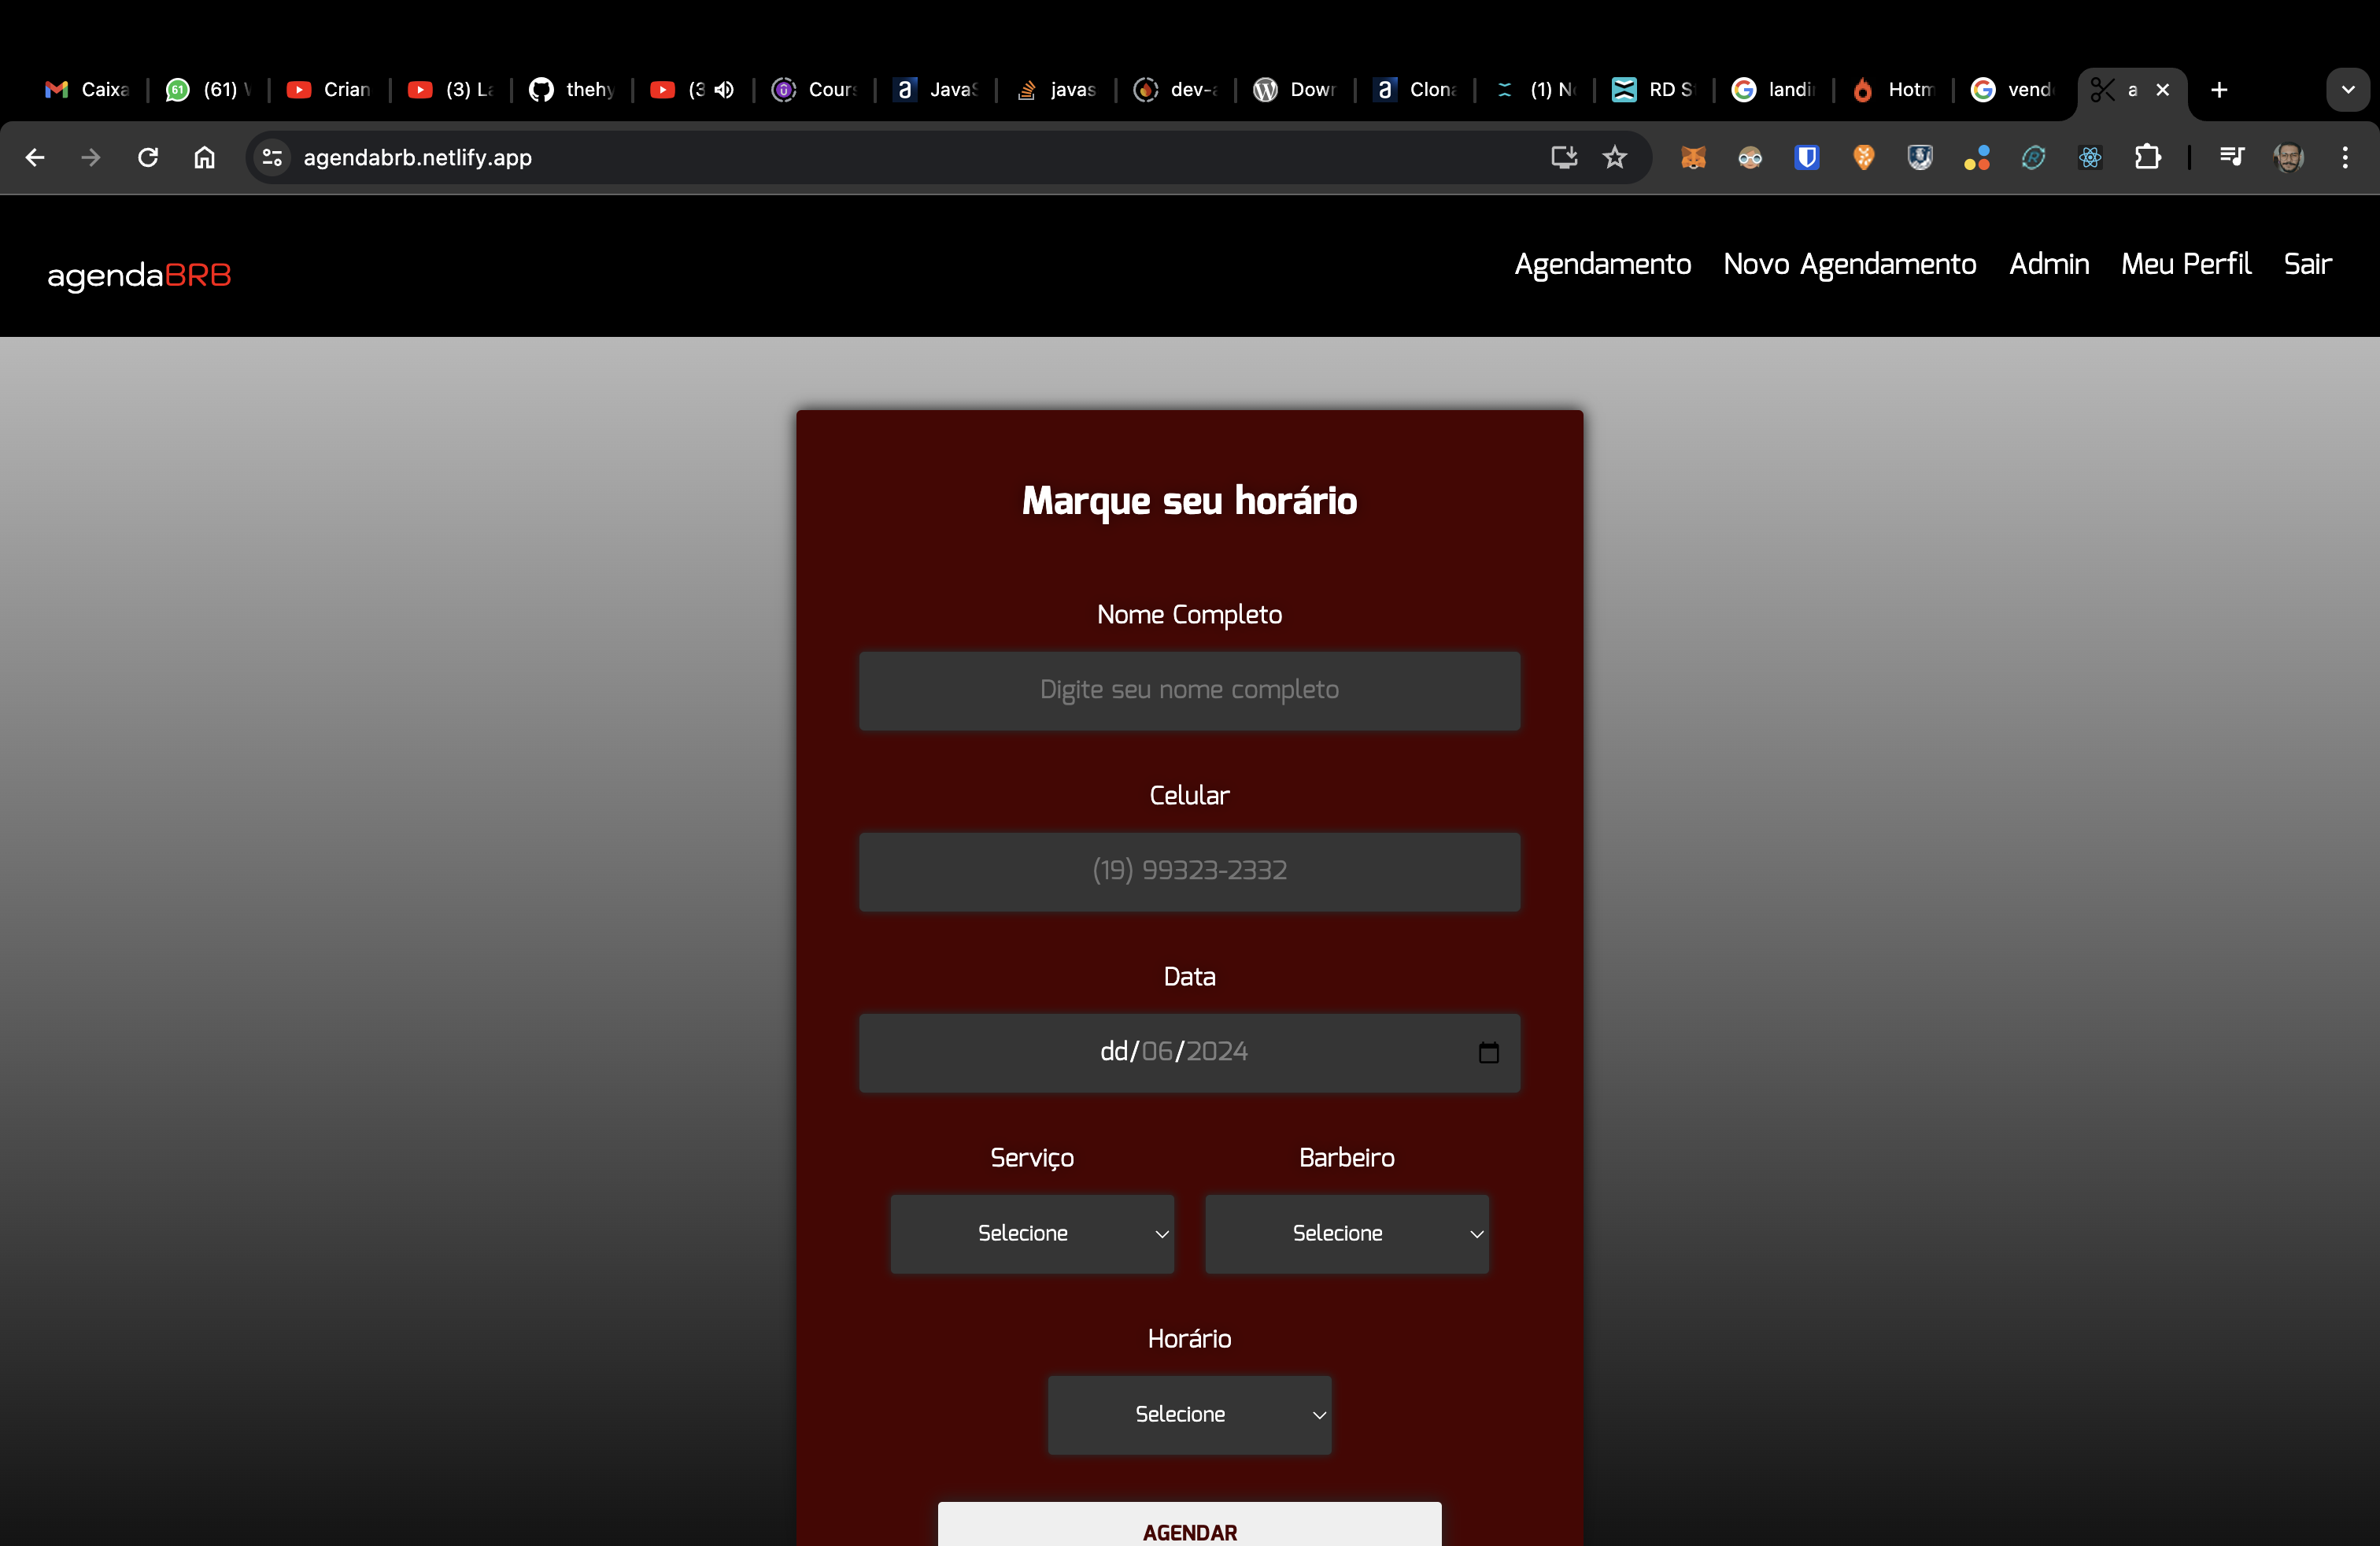Screen dimensions: 2380x1546
Task: Open the Extensions puzzle icon
Action: [x=2147, y=157]
